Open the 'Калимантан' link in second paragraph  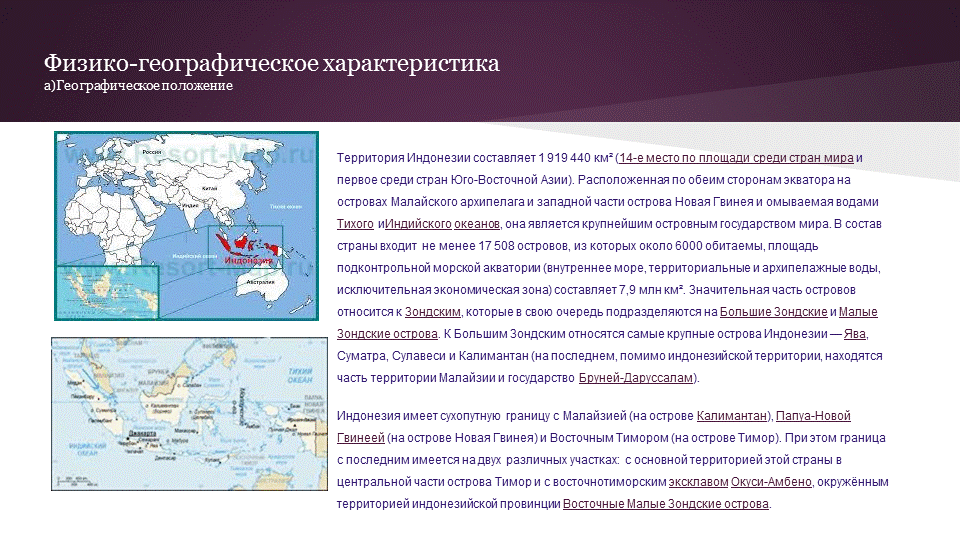(x=732, y=416)
